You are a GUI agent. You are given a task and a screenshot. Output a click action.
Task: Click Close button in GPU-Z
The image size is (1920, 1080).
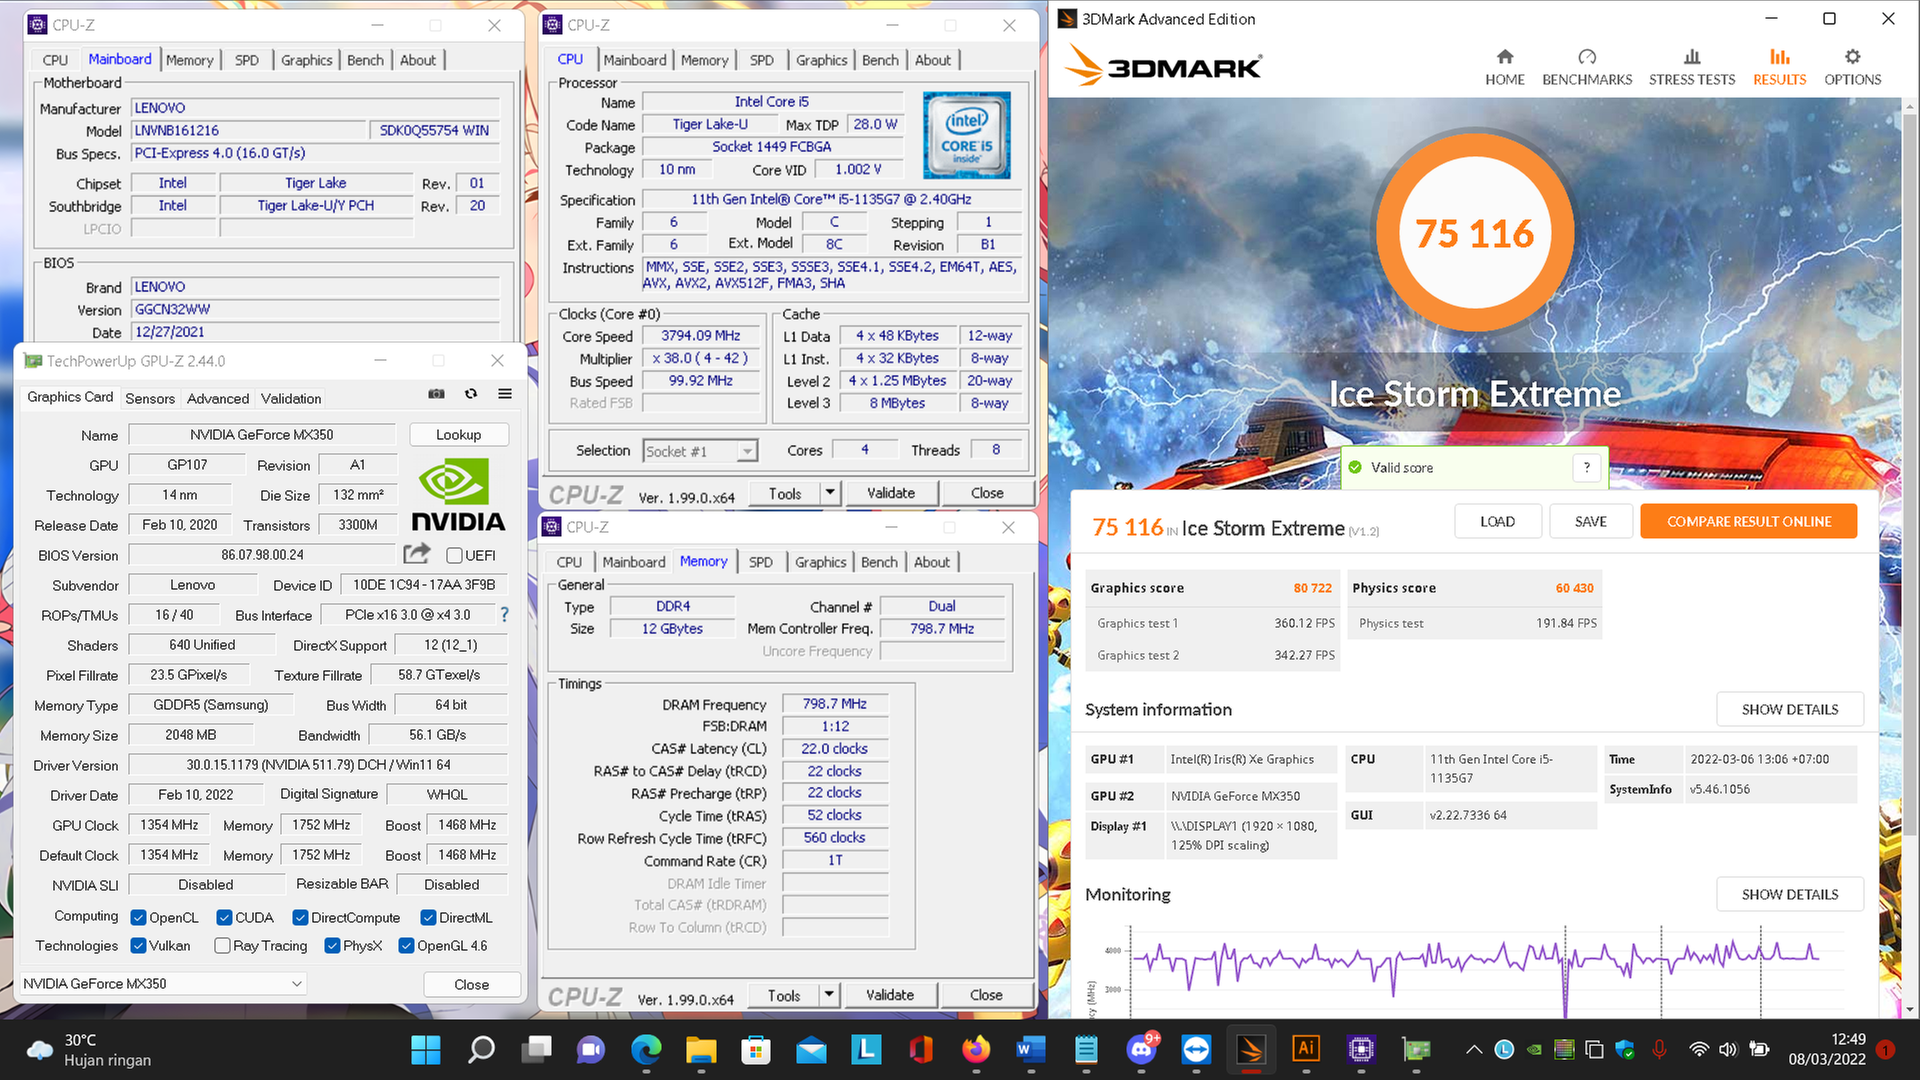pyautogui.click(x=471, y=984)
